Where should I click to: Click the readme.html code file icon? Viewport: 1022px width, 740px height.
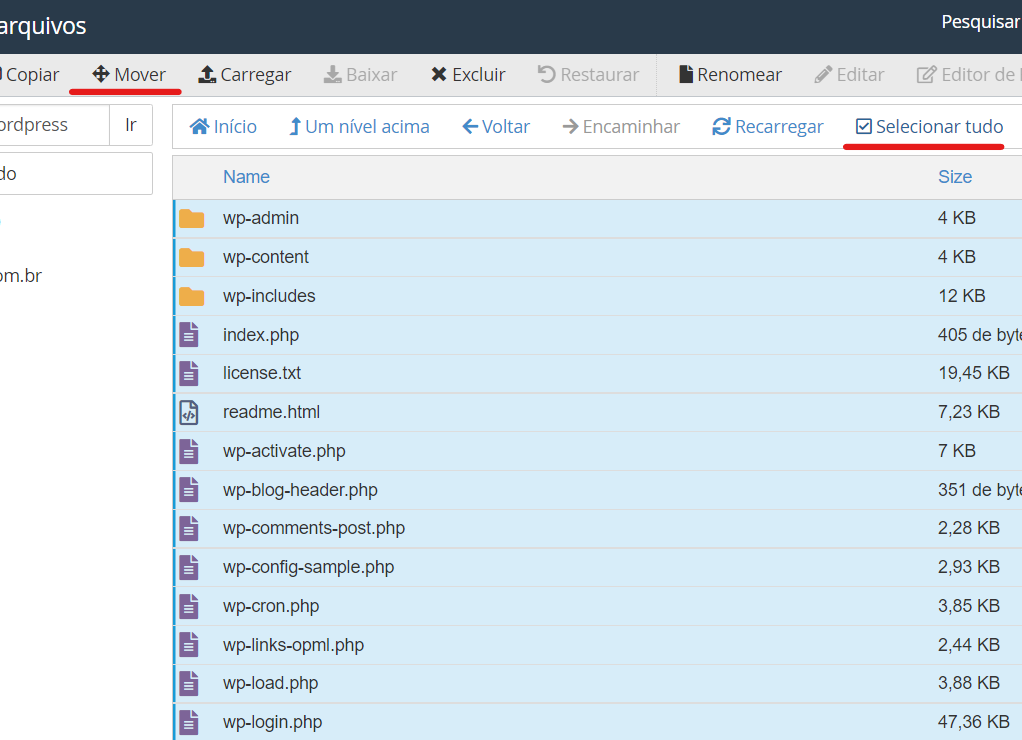tap(189, 412)
